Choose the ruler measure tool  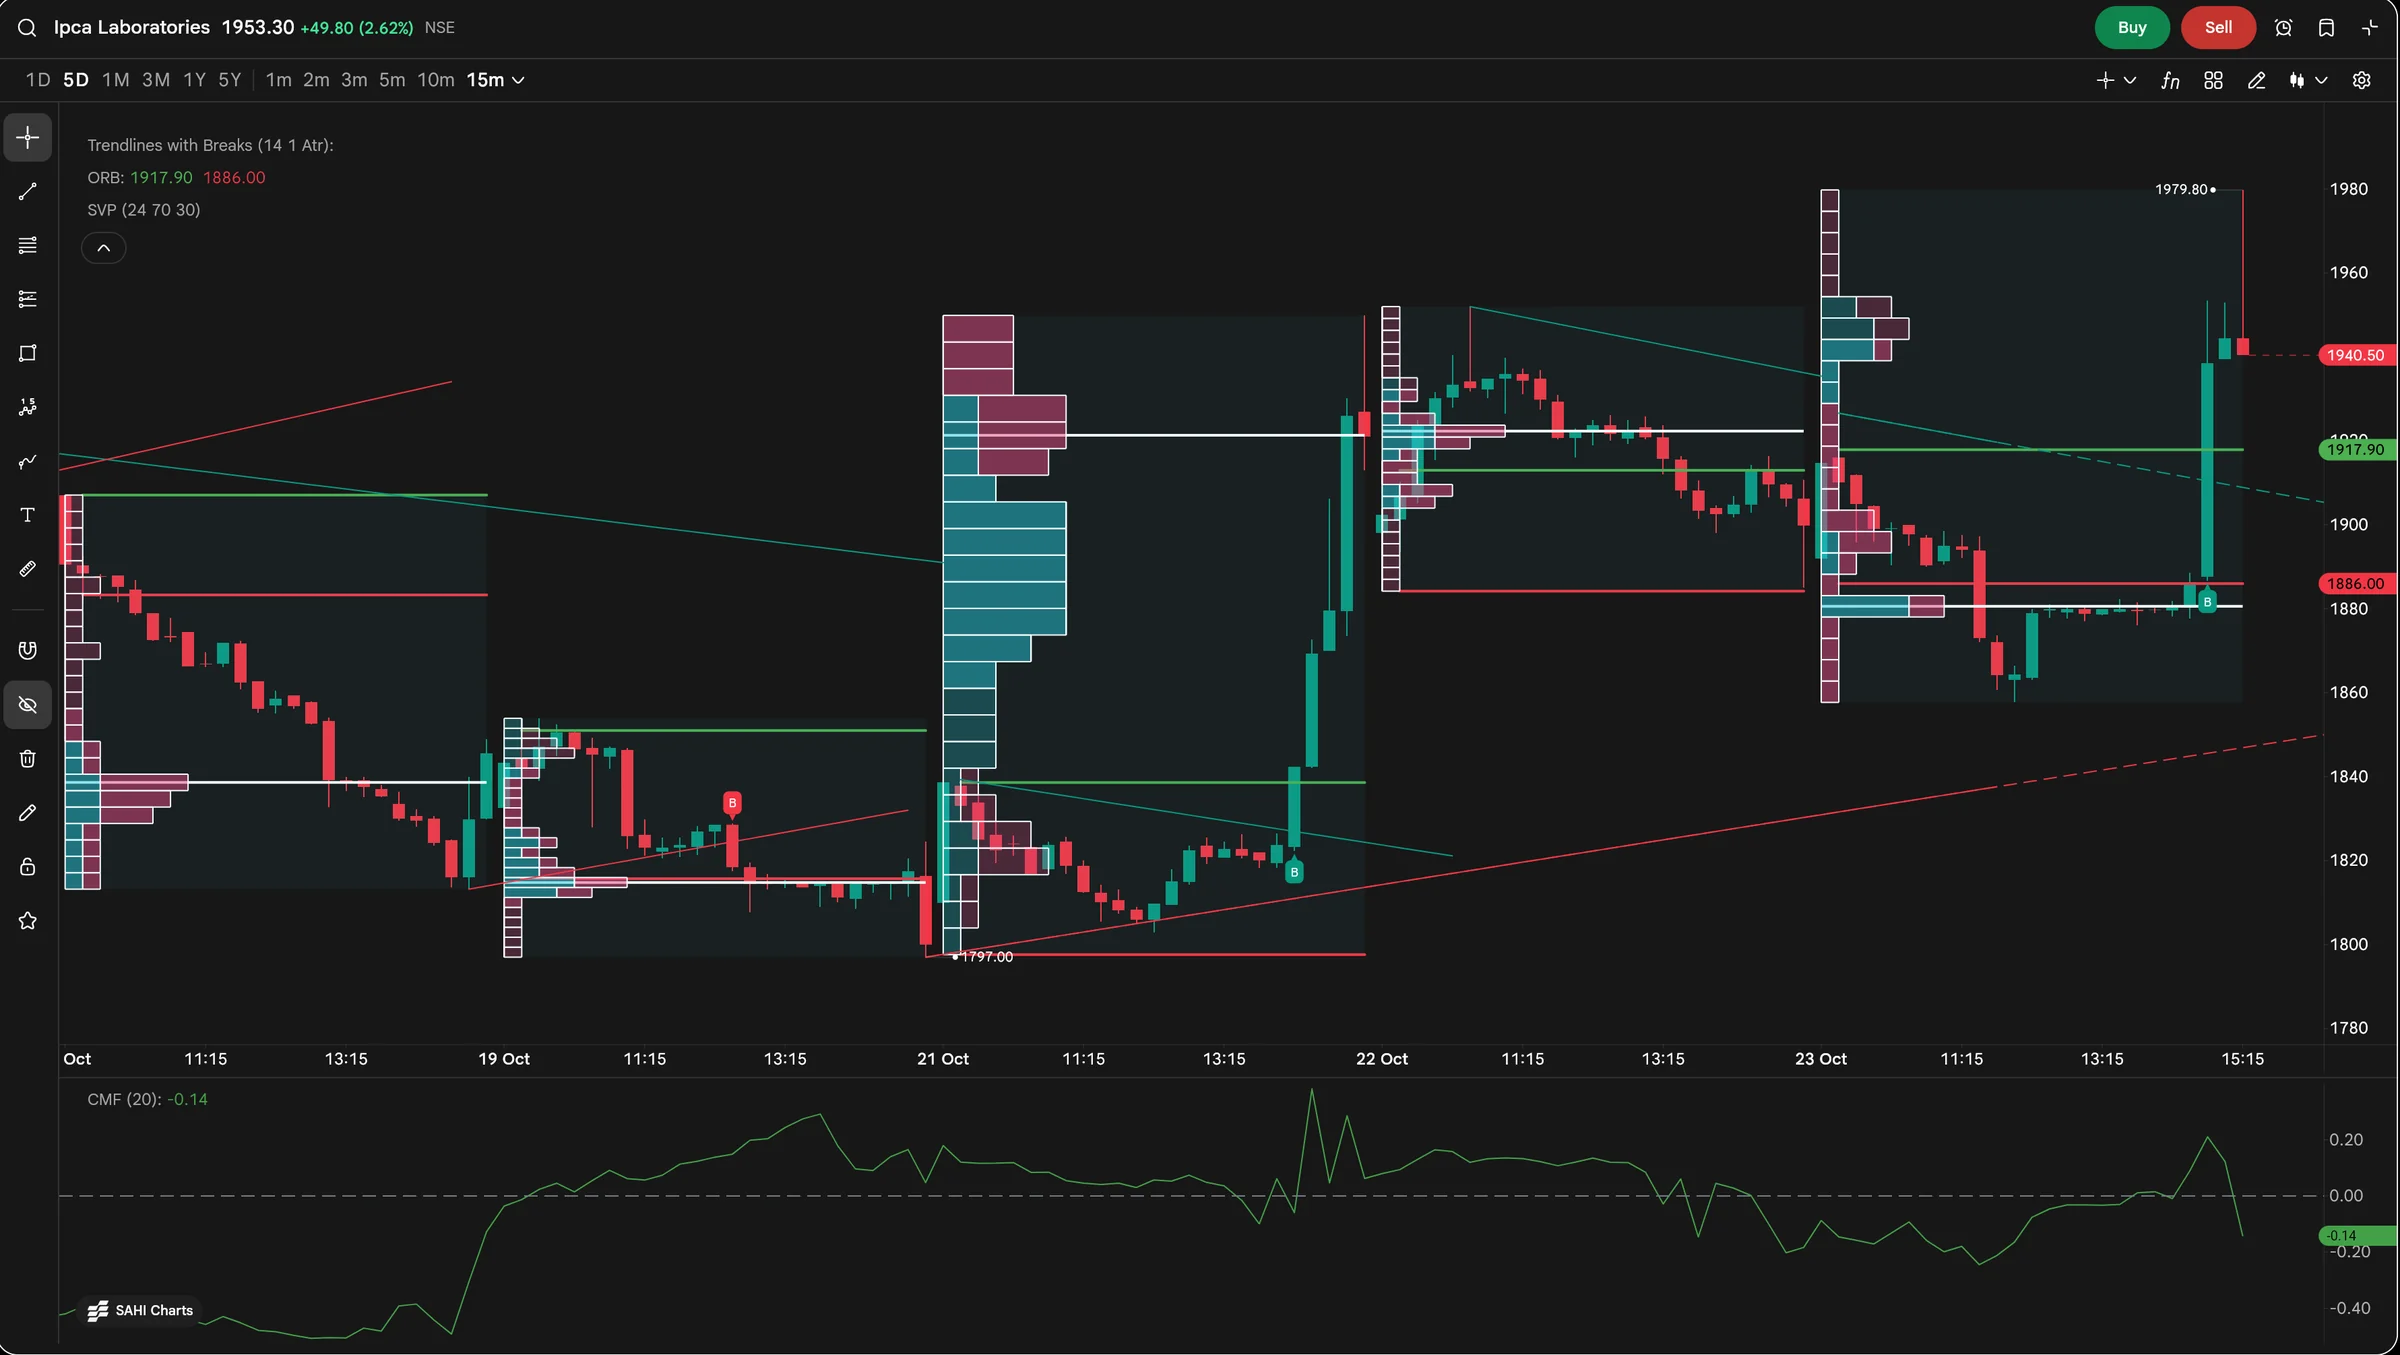tap(28, 569)
